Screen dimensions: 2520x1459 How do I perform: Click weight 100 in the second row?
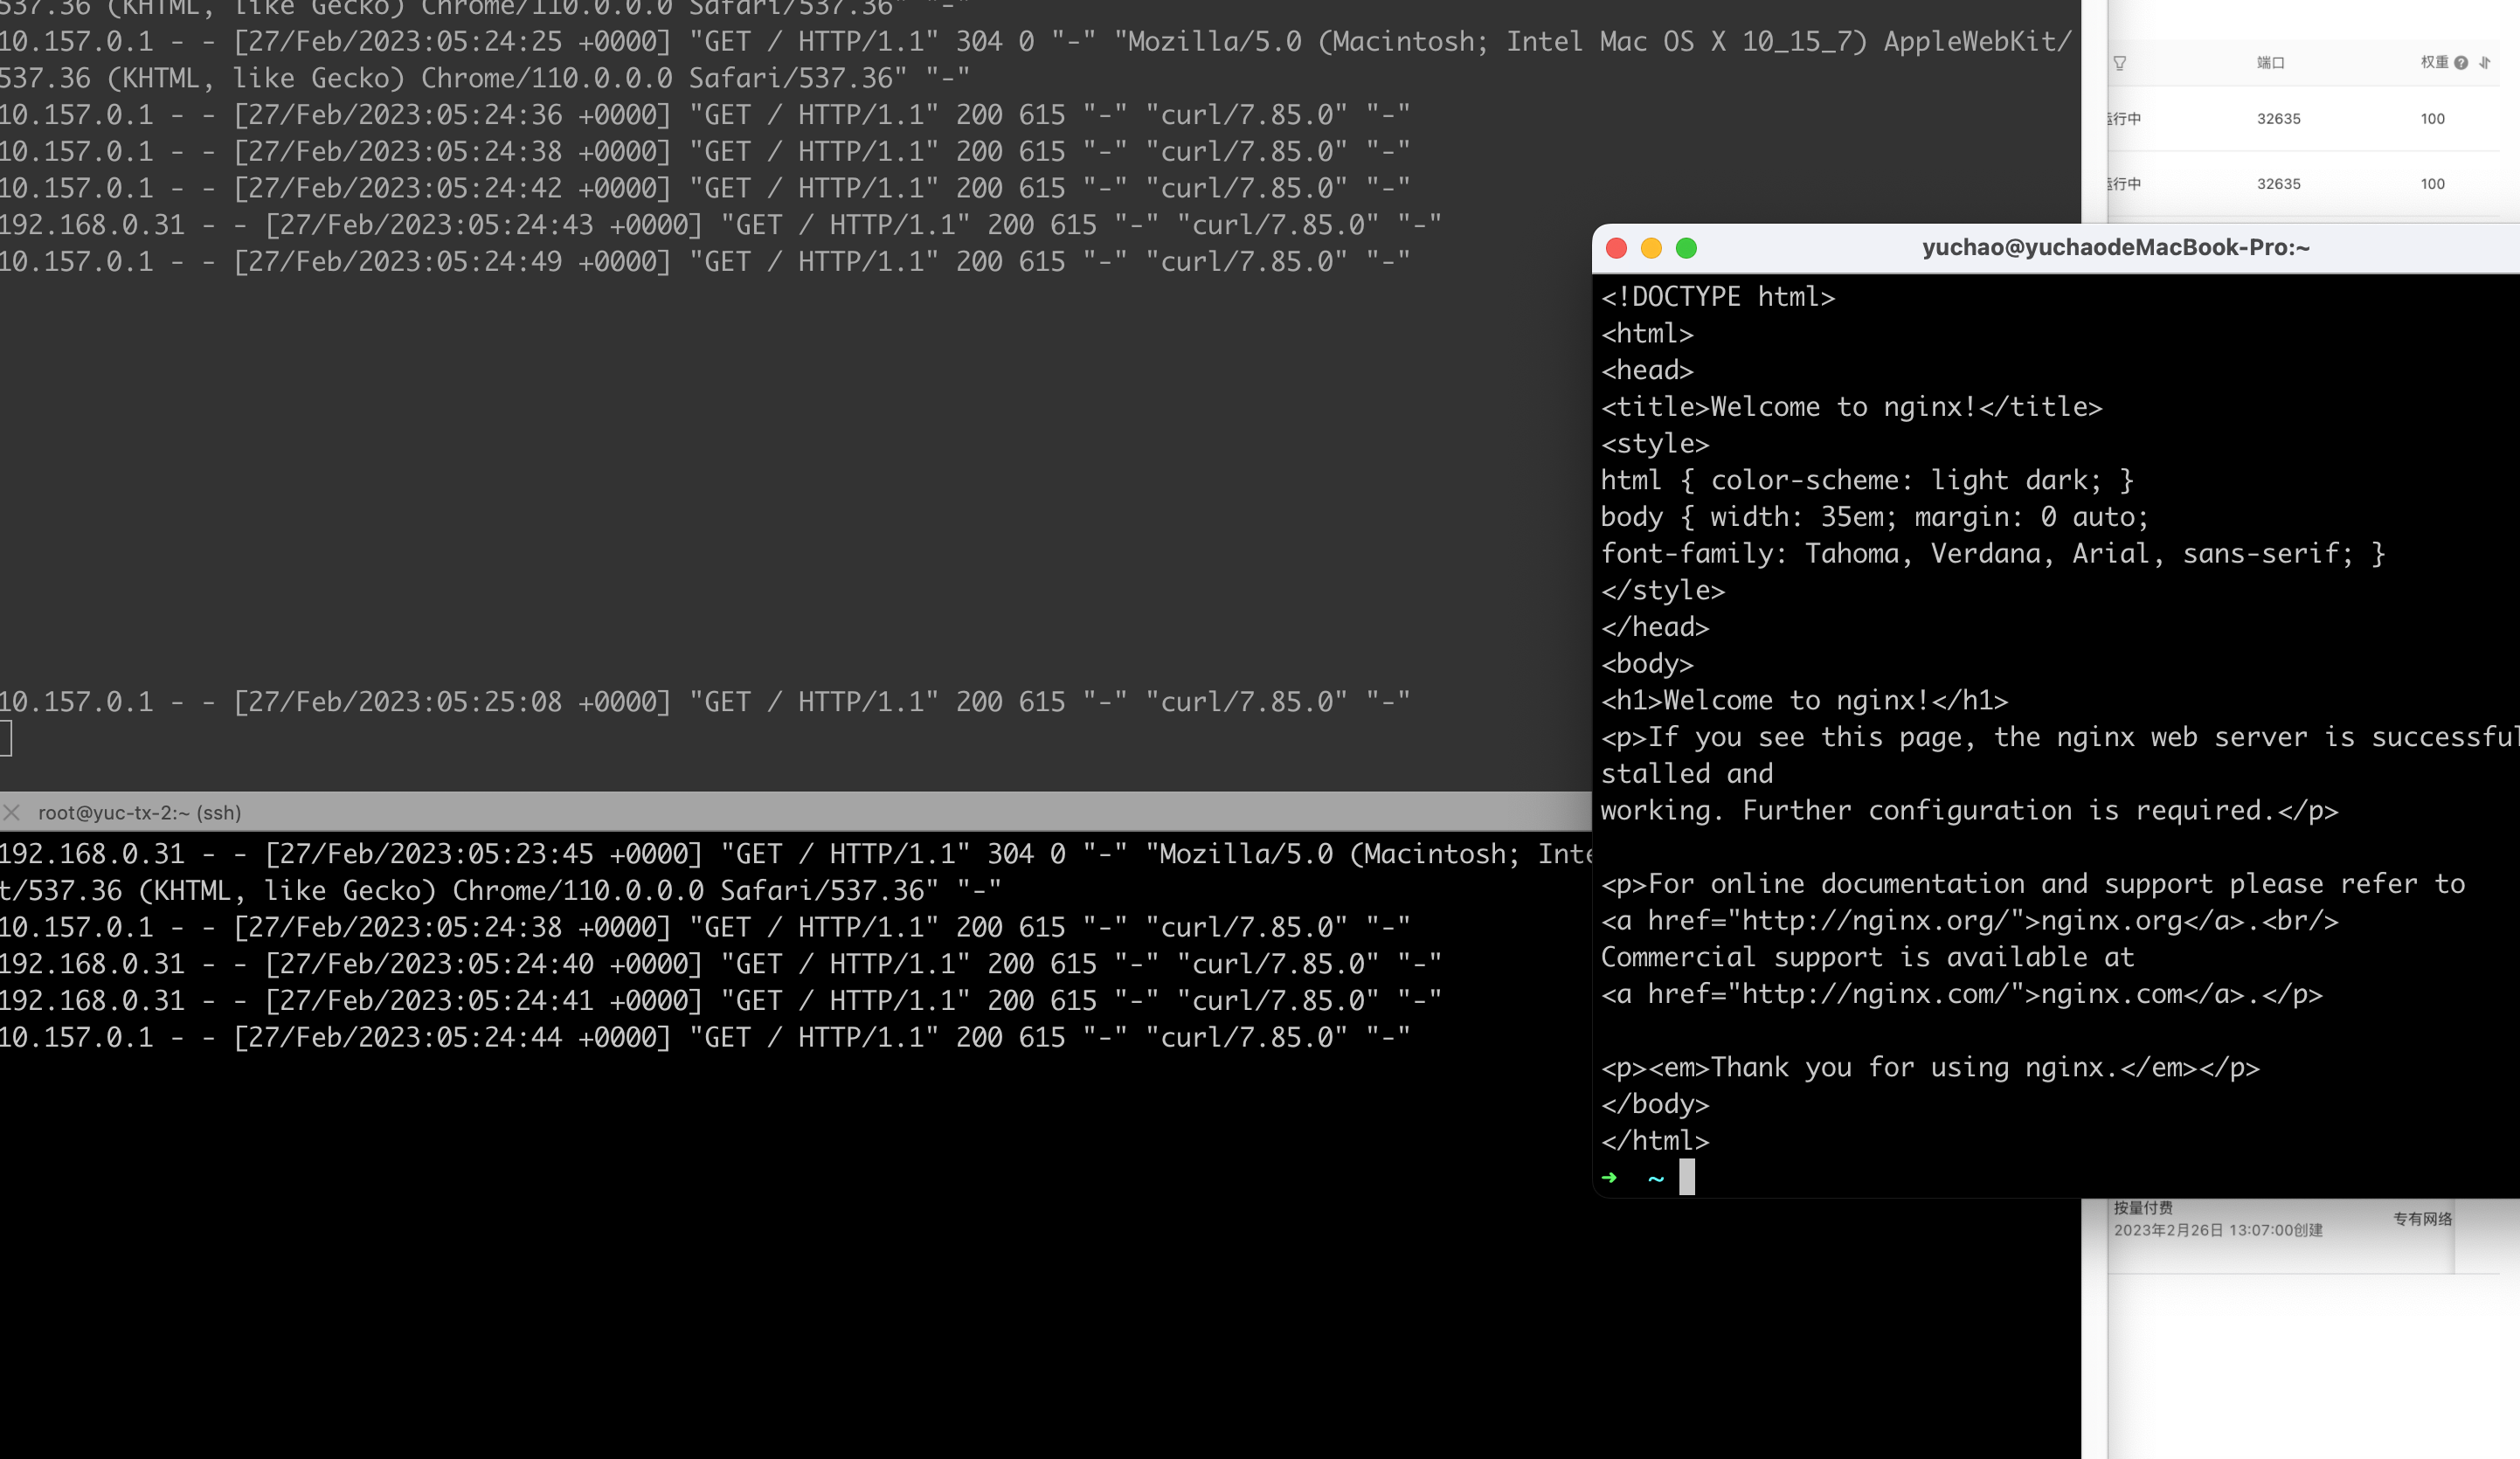click(2432, 184)
